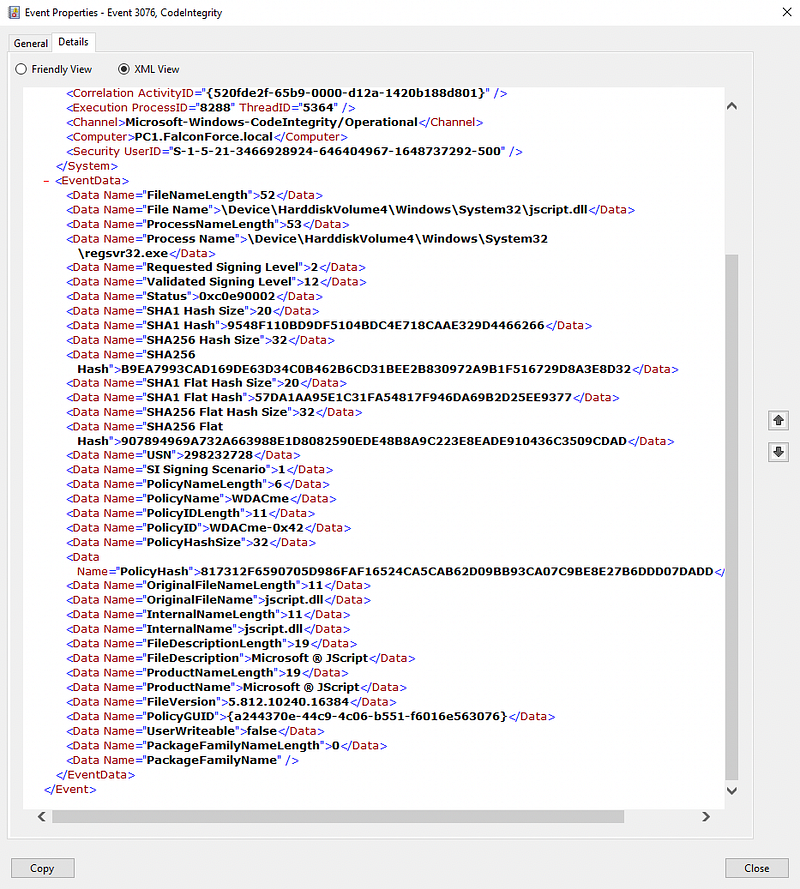The image size is (800, 889).
Task: Click the FileDescription Microsoft JScript line
Action: 241,658
